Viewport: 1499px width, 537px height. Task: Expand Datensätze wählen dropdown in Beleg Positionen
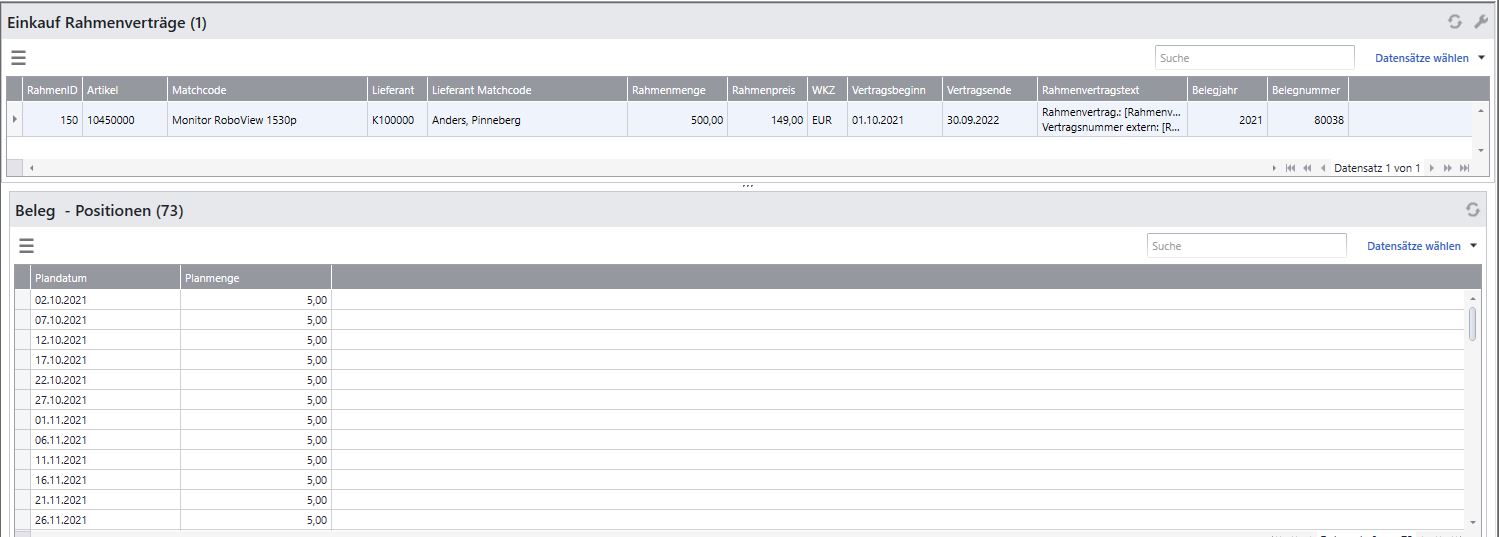click(1473, 246)
